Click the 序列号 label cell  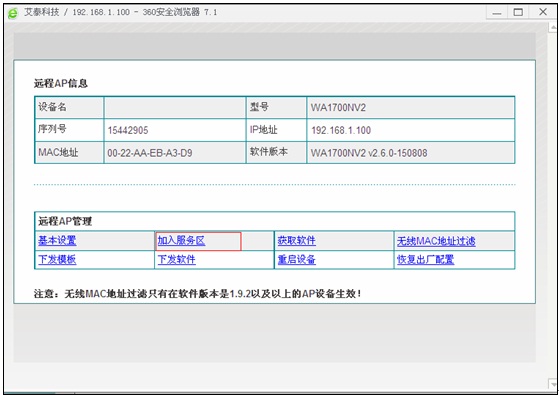tap(69, 130)
